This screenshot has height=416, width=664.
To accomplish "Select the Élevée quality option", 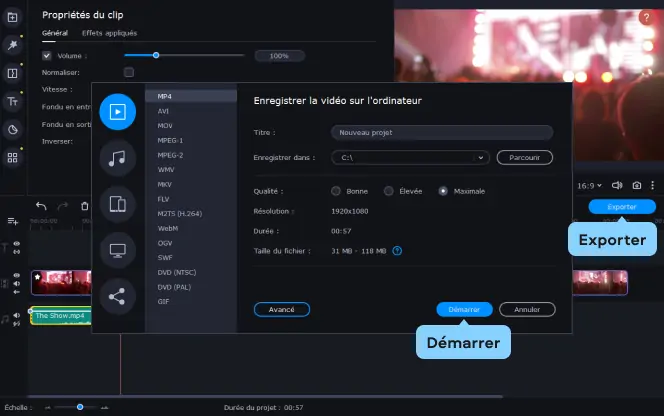I will pos(404,191).
